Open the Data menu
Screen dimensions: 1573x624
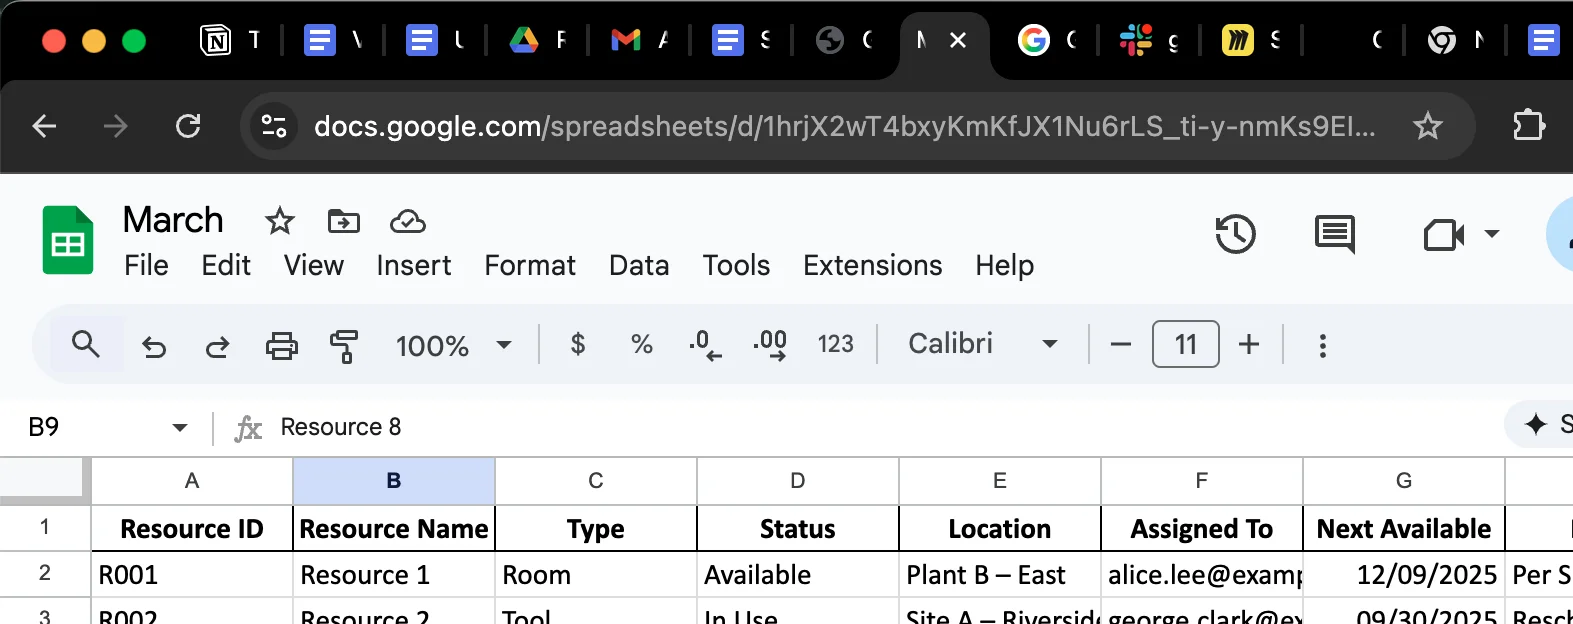639,266
